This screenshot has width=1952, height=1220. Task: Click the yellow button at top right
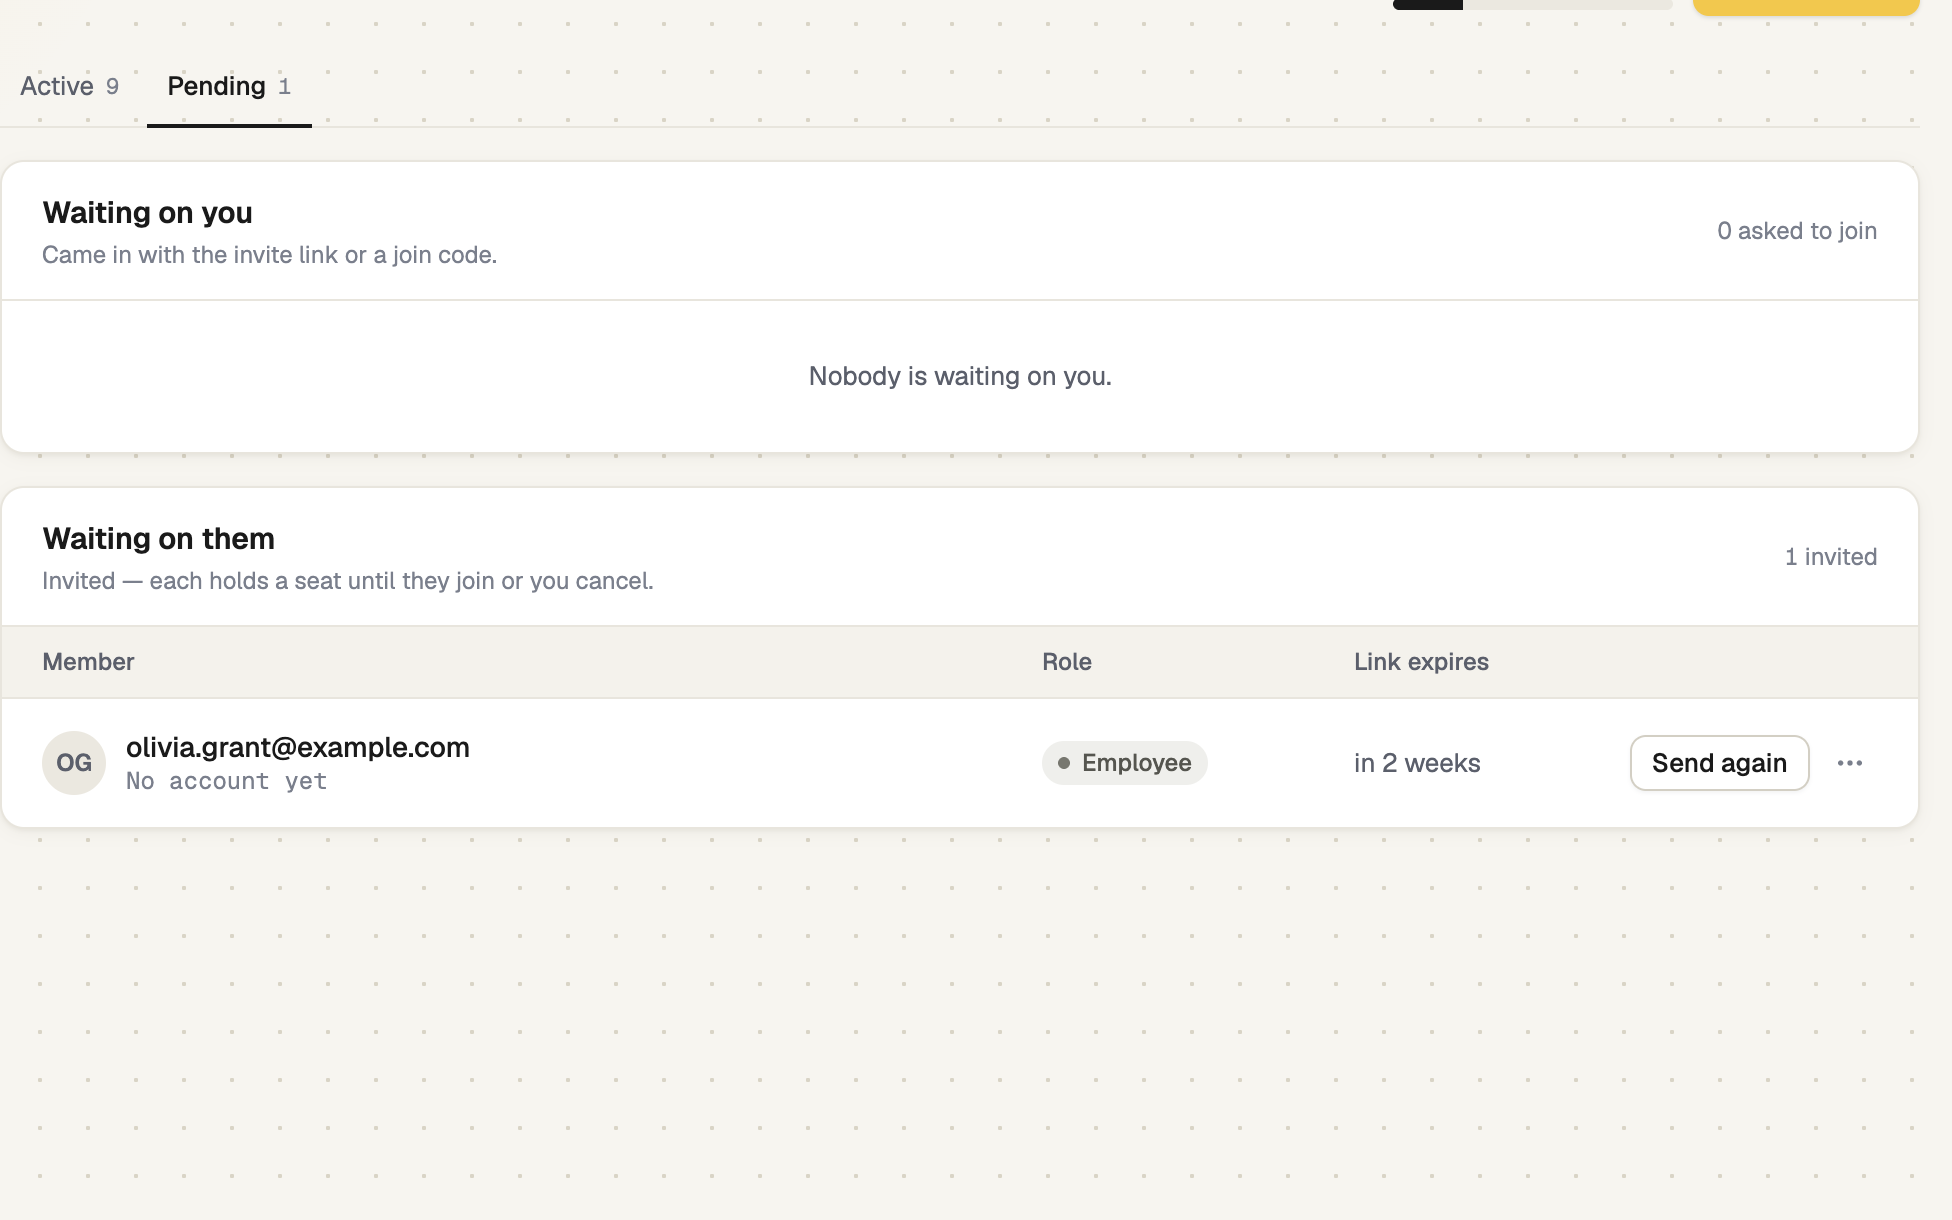[1806, 7]
